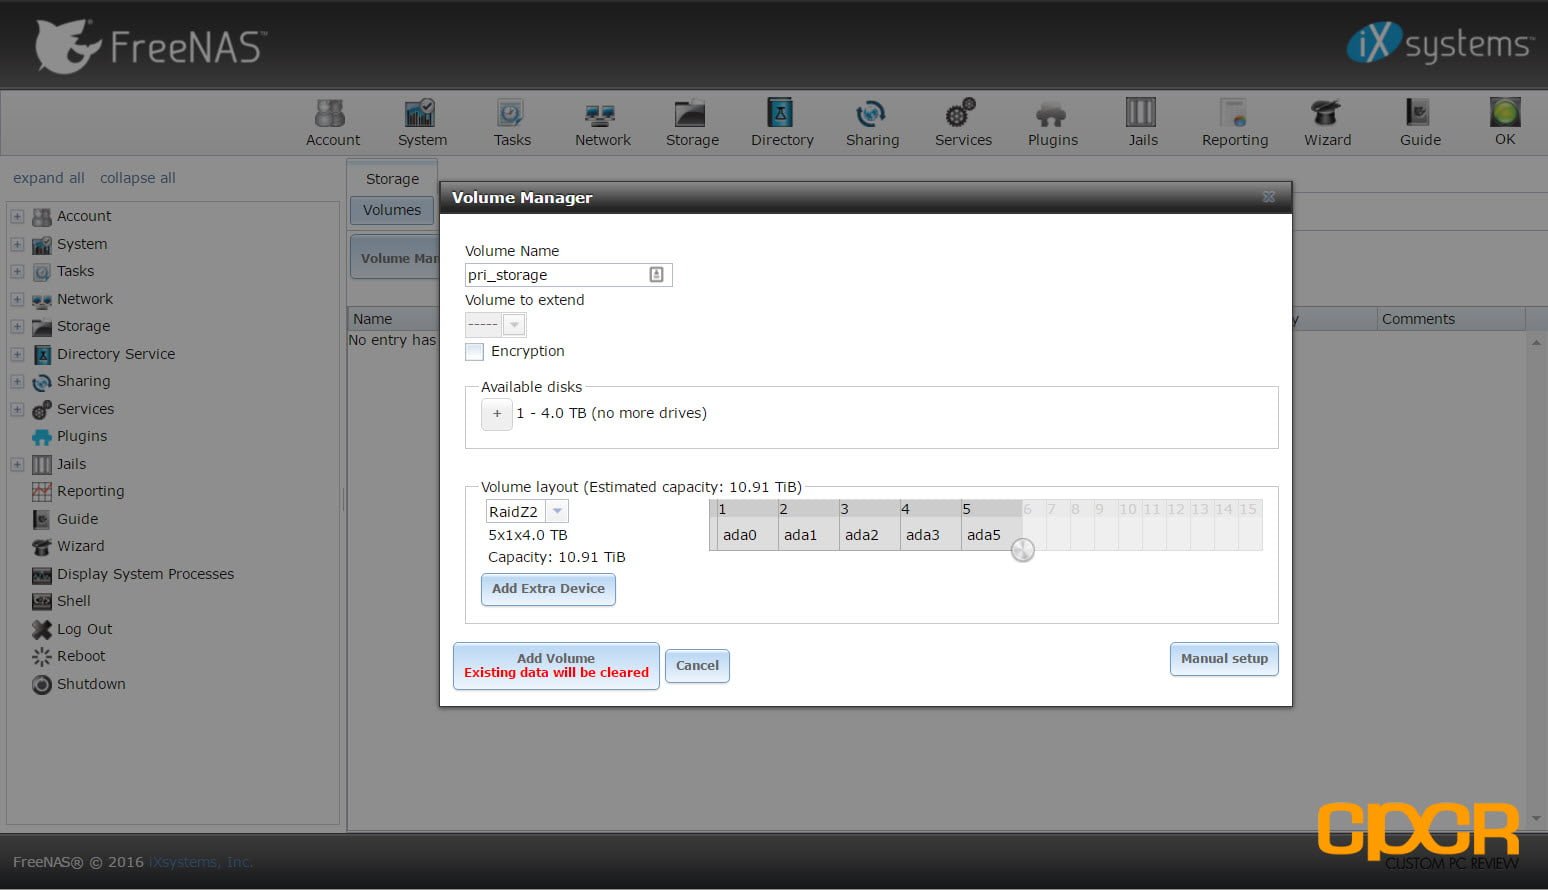Toggle the Encryption checkbox
1548x890 pixels.
[x=474, y=352]
